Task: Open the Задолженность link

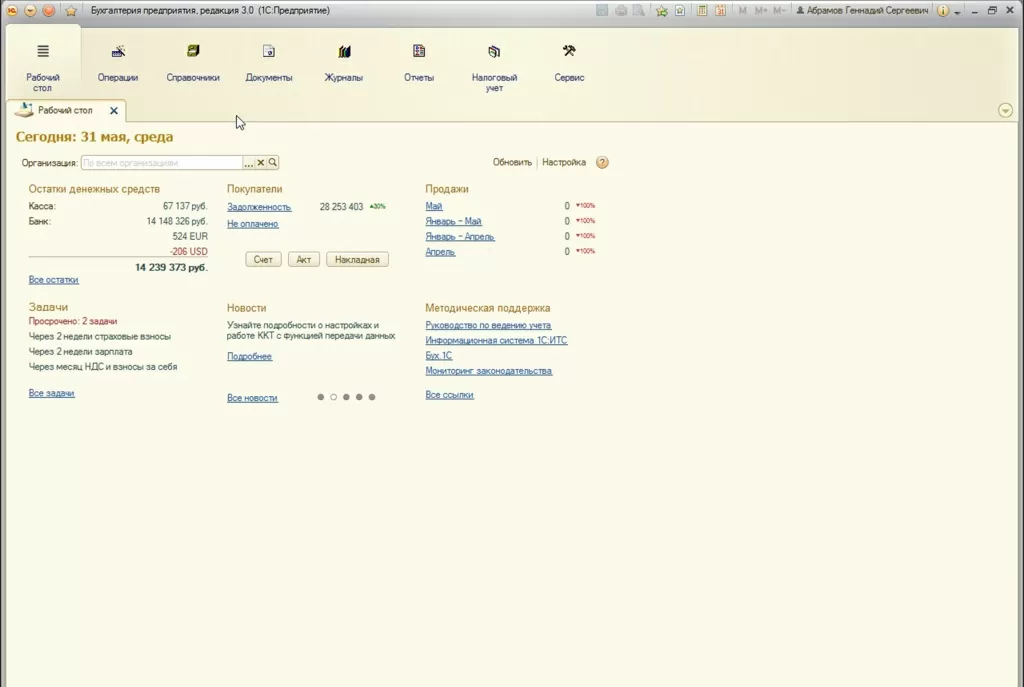Action: 259,207
